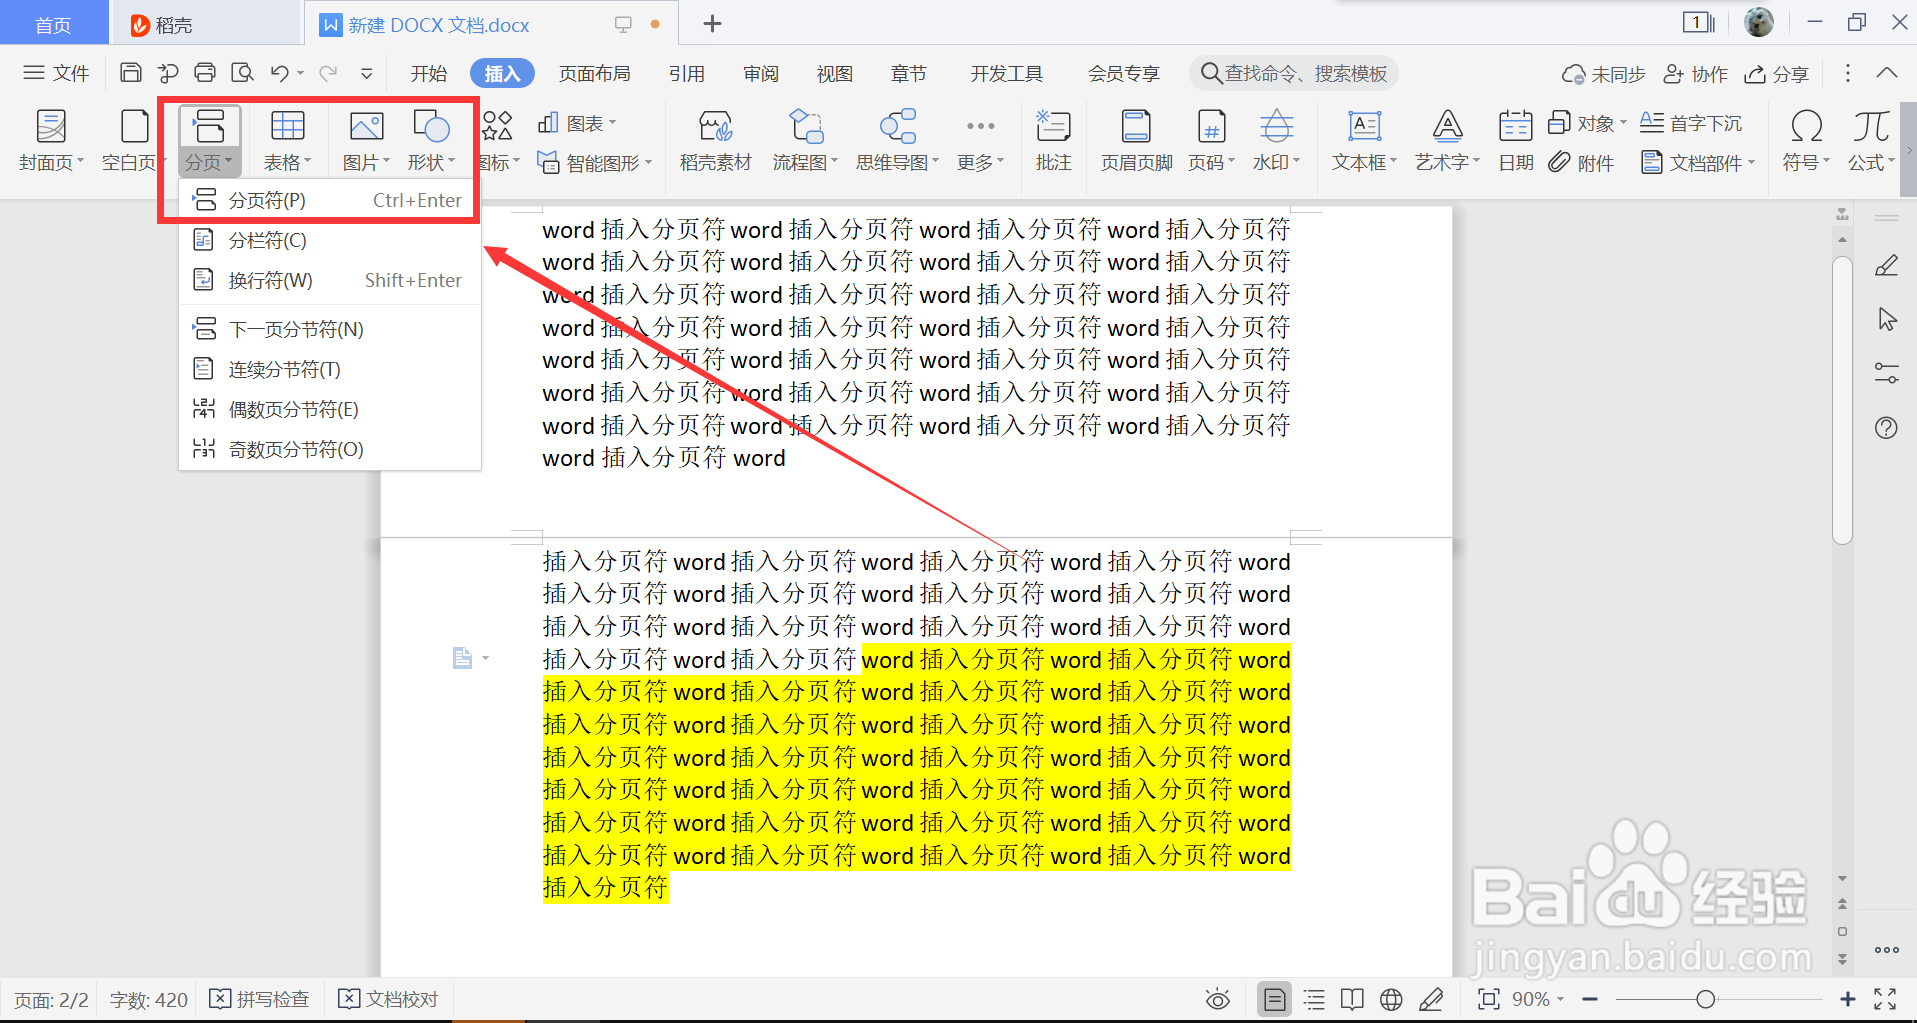Open the zoom percentage 90% dropdown
Viewport: 1917px width, 1023px height.
pyautogui.click(x=1537, y=999)
